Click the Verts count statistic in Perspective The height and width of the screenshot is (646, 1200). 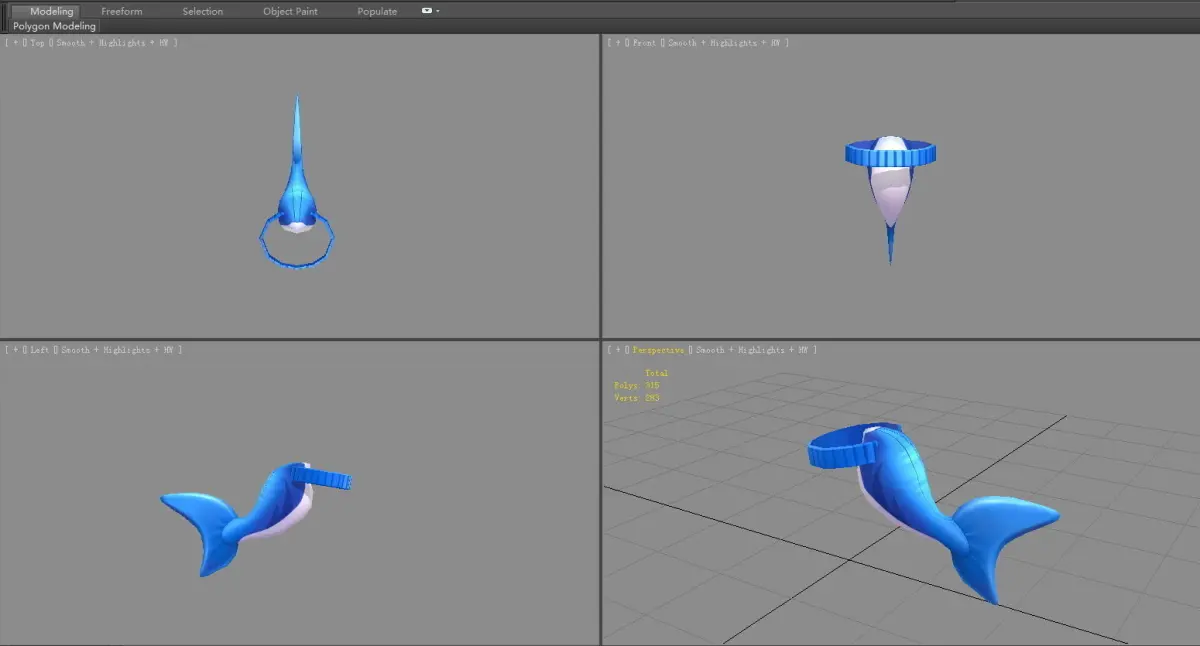[637, 398]
